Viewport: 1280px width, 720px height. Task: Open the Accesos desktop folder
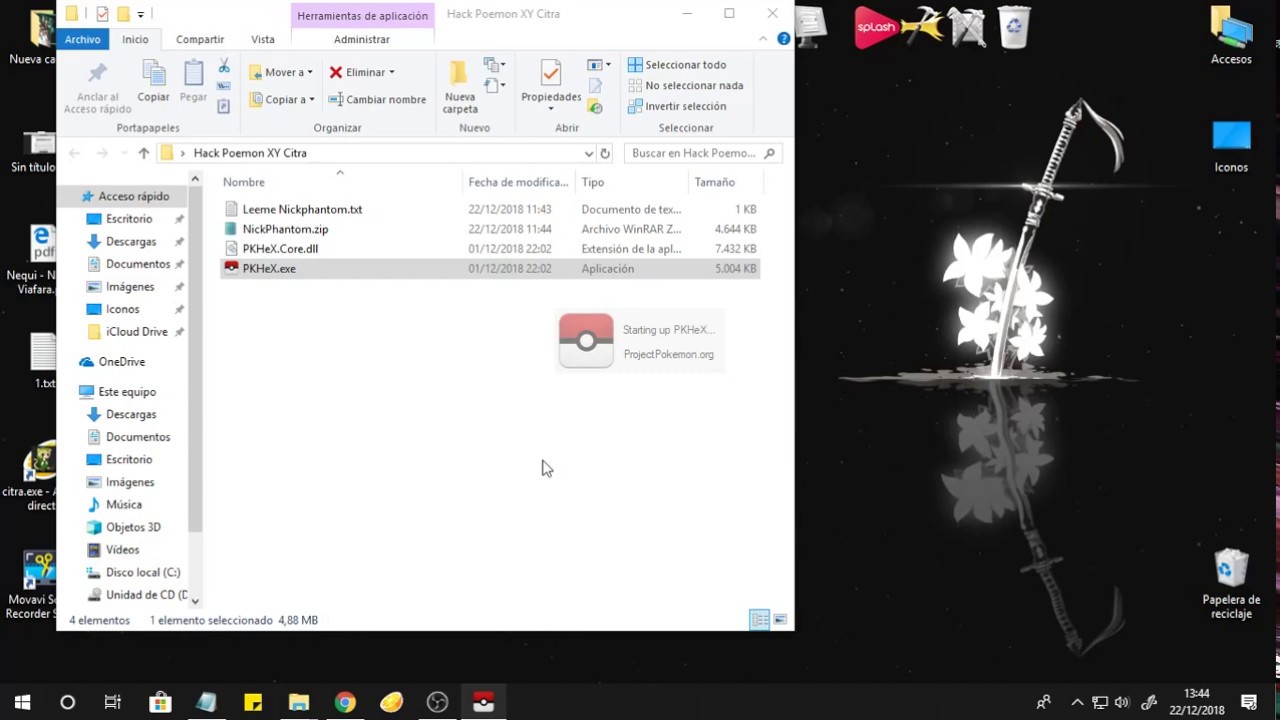(1231, 36)
